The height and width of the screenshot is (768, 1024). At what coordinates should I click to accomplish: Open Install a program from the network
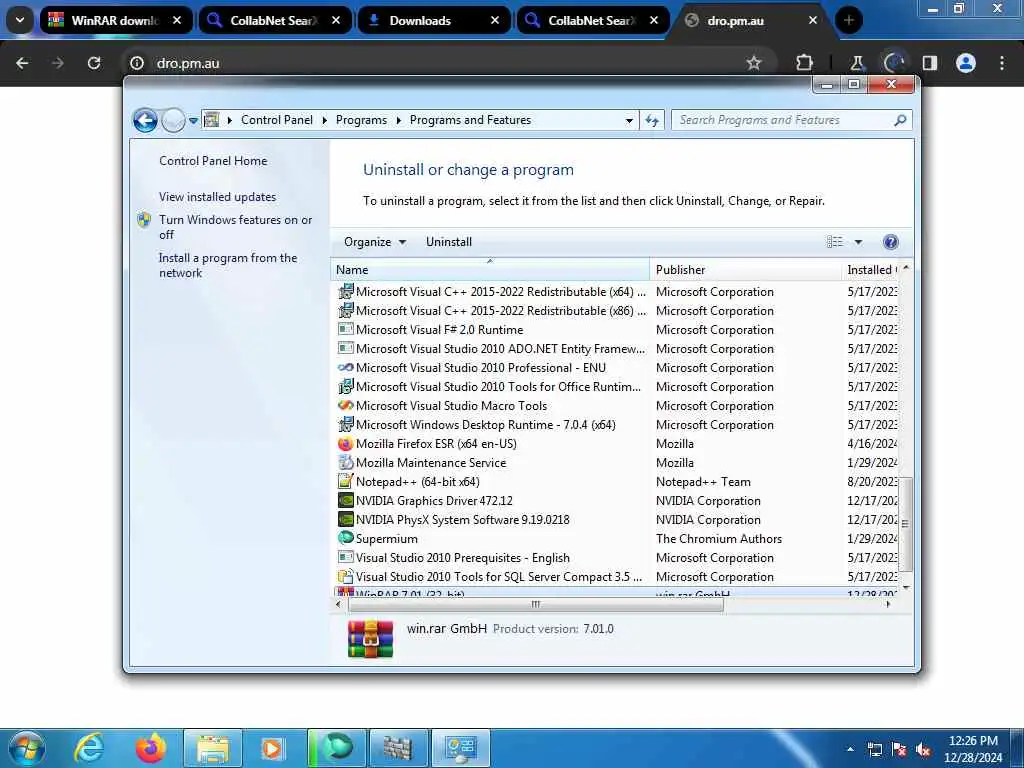pyautogui.click(x=228, y=265)
